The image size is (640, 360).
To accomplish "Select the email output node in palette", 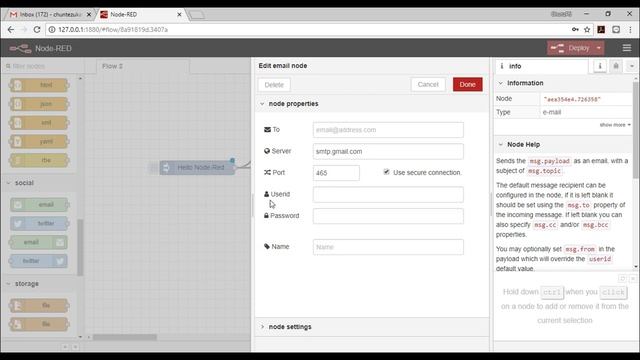I will pyautogui.click(x=38, y=242).
